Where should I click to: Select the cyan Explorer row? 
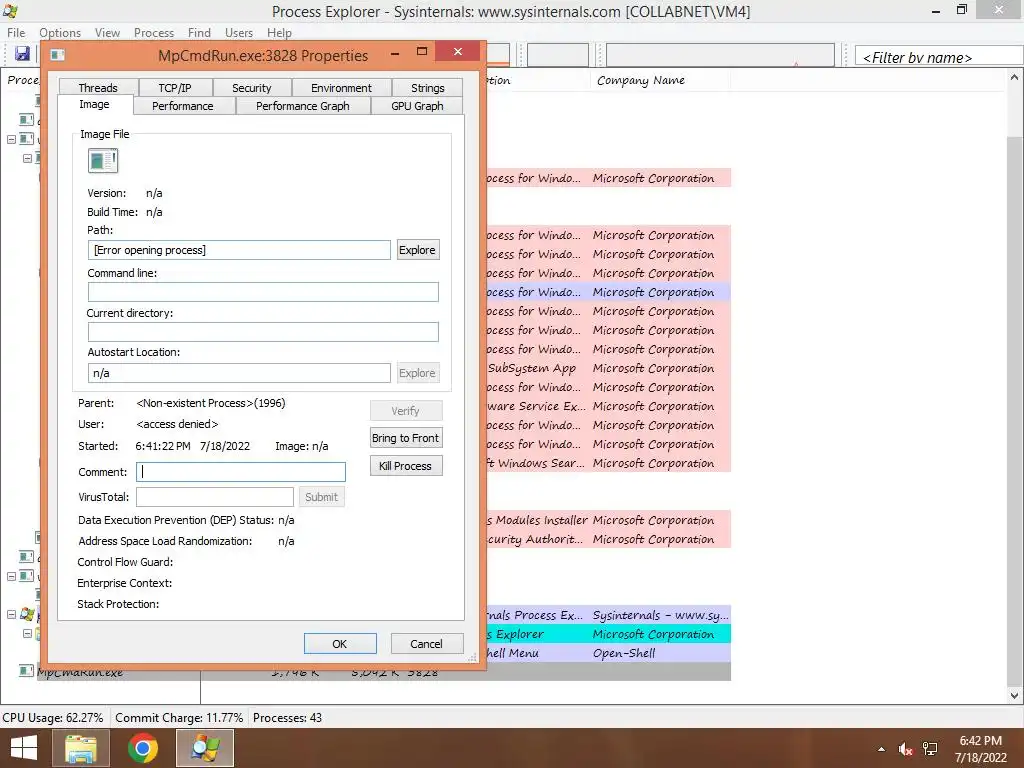click(x=609, y=634)
